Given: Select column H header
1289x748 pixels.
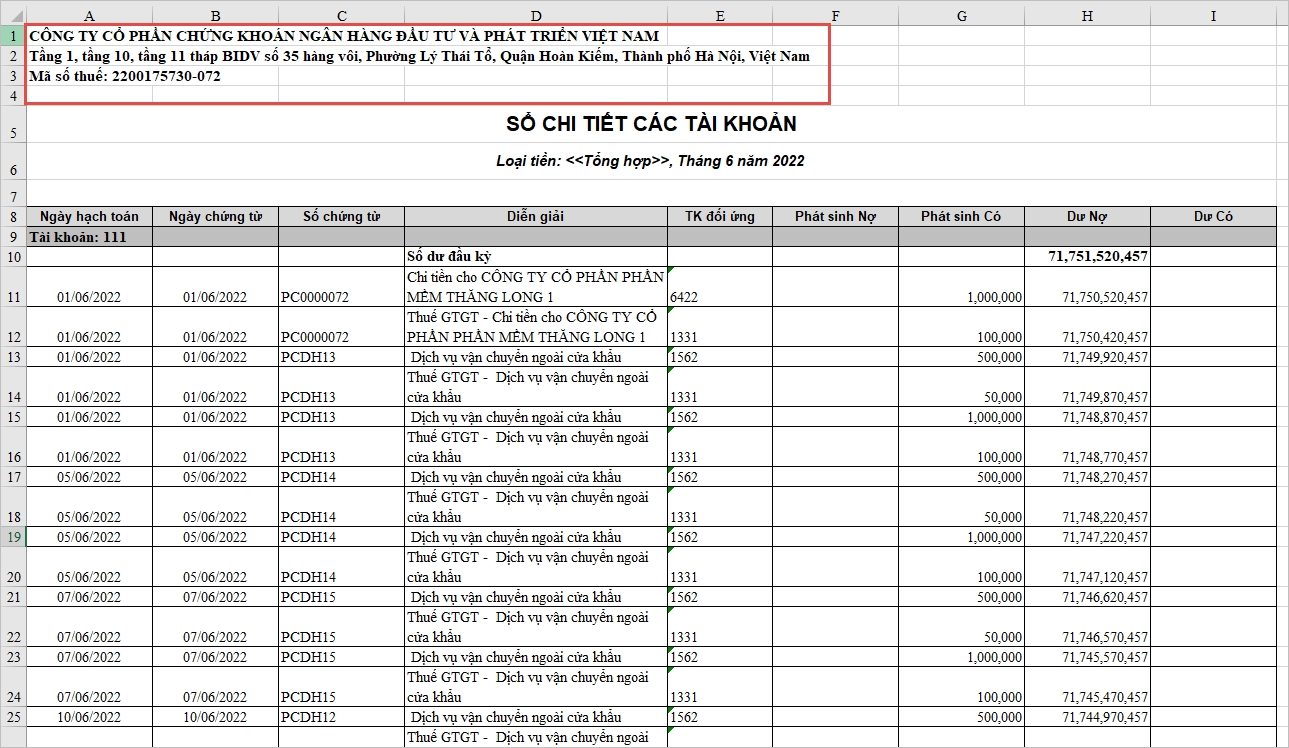Looking at the screenshot, I should click(x=1087, y=16).
